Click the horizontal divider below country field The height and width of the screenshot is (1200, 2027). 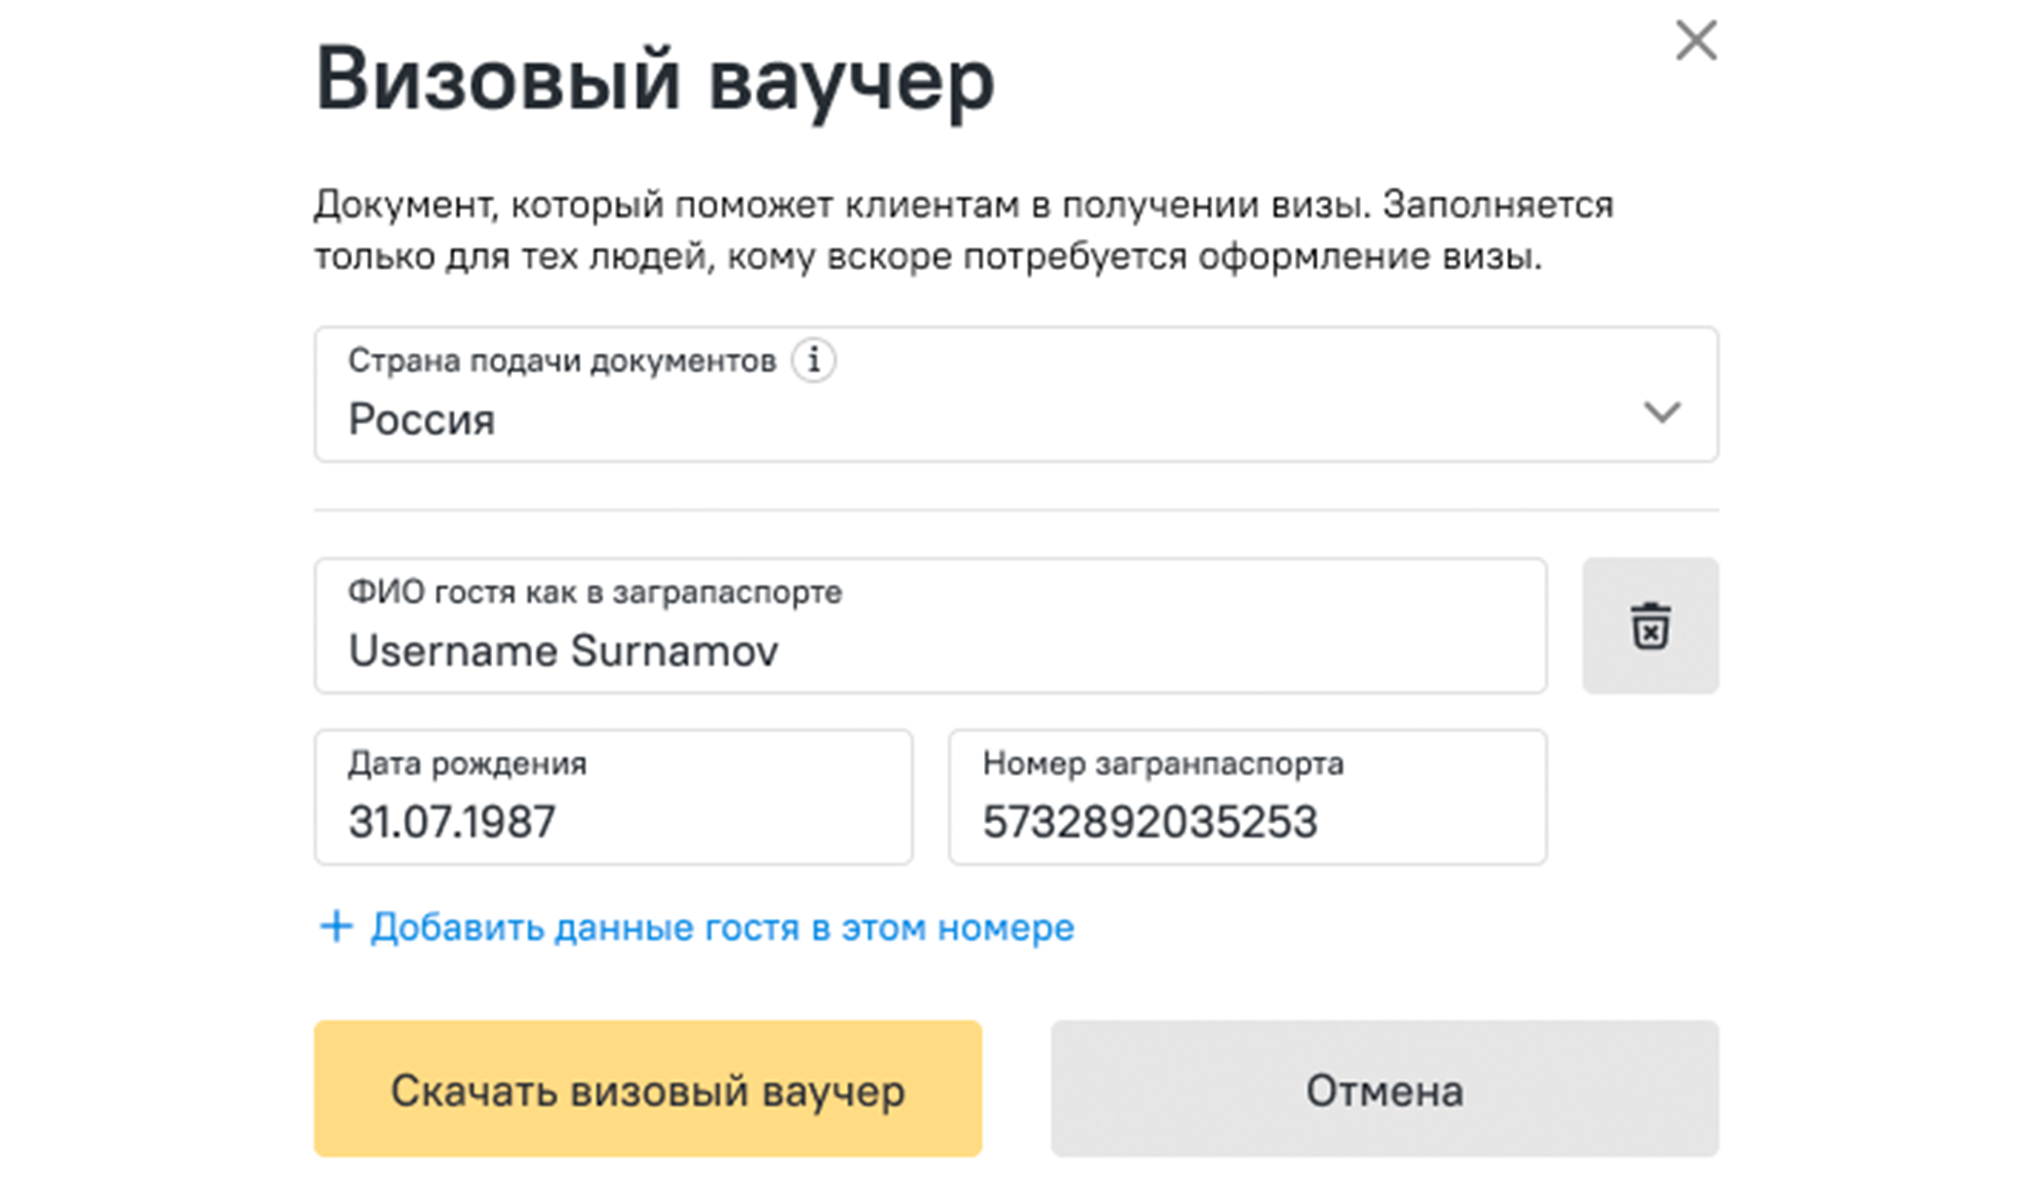tap(1016, 510)
